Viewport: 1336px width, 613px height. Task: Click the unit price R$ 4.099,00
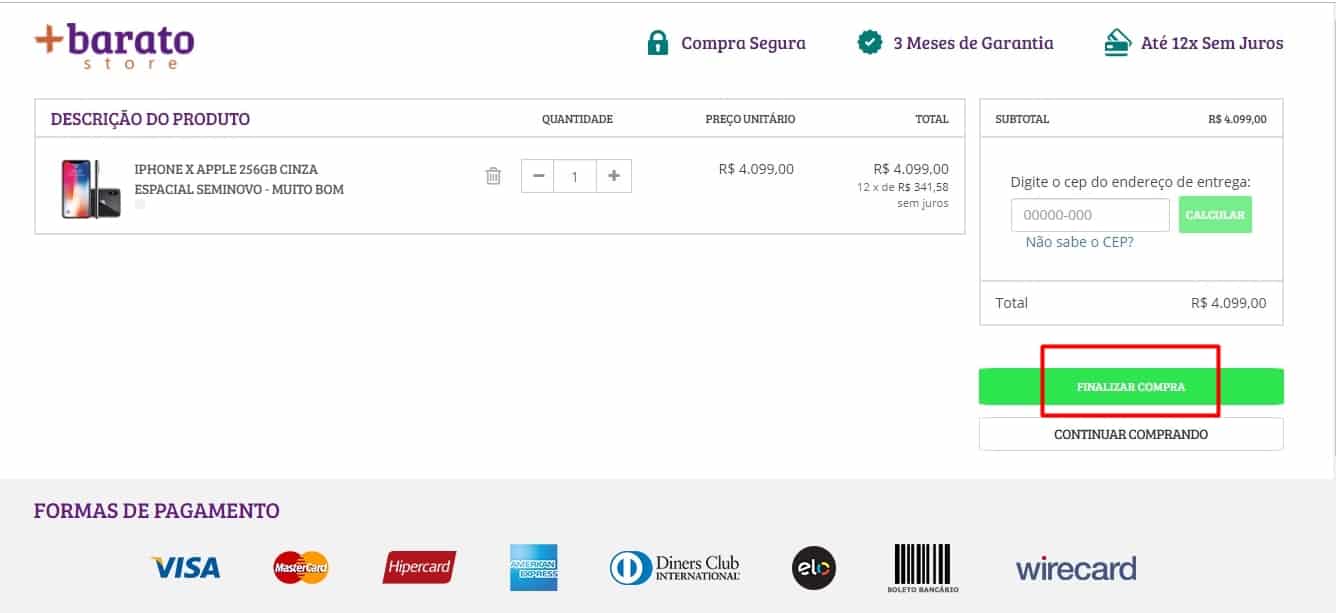(756, 169)
